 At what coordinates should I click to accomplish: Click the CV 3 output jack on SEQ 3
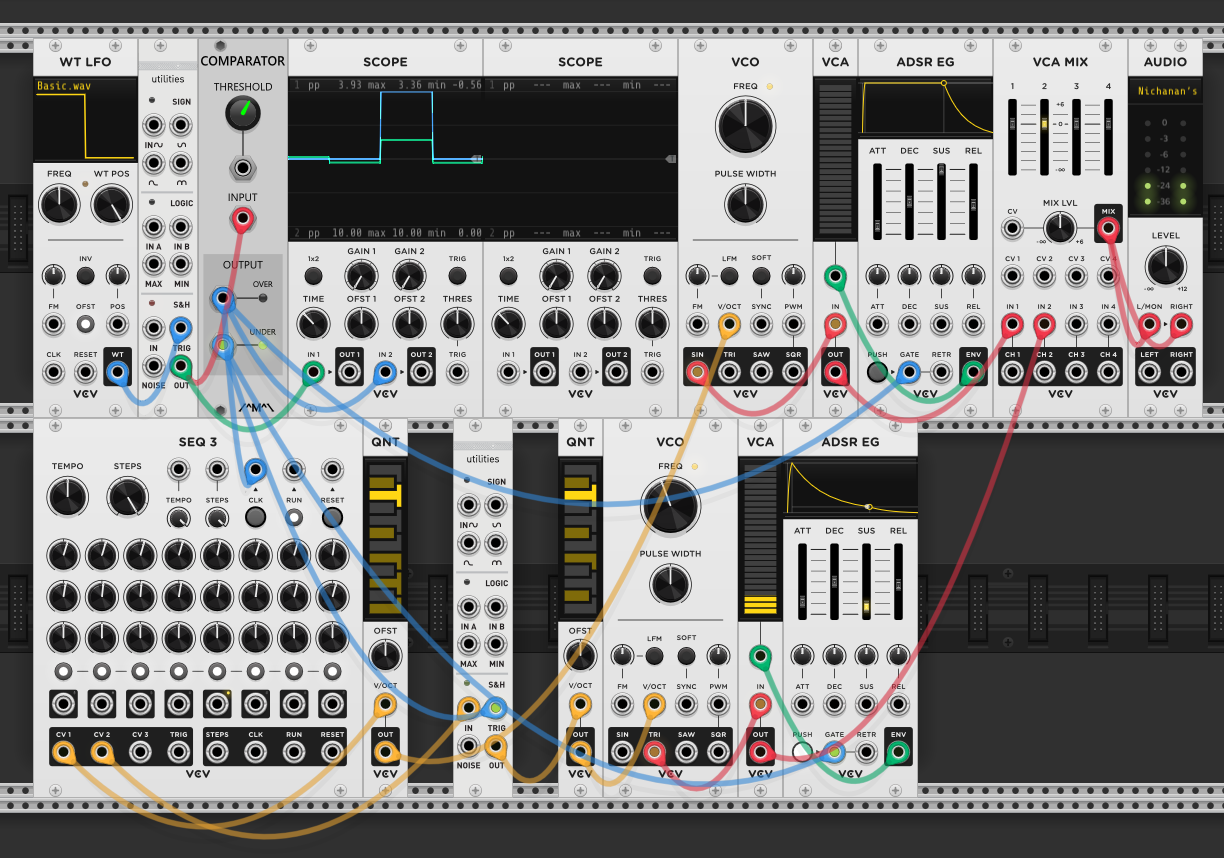(x=140, y=753)
